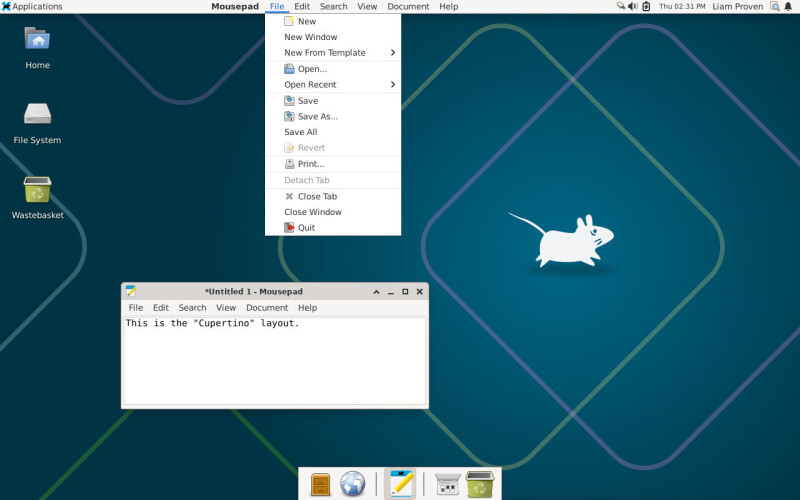Image resolution: width=800 pixels, height=500 pixels.
Task: Click the clock showing Thu 02:31 PM
Action: tap(682, 7)
